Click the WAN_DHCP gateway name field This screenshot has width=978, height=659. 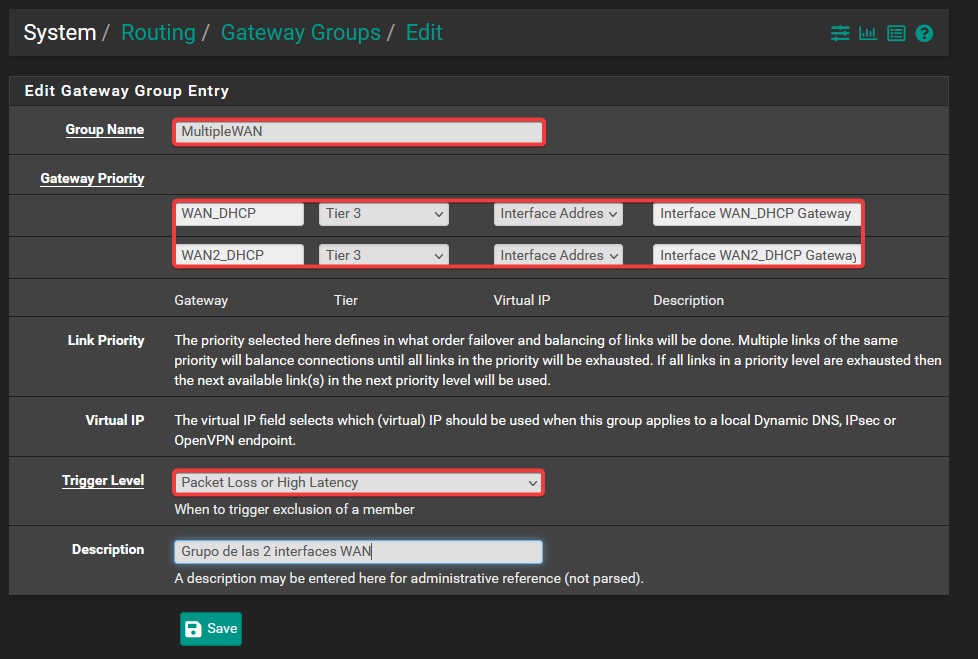pyautogui.click(x=239, y=213)
